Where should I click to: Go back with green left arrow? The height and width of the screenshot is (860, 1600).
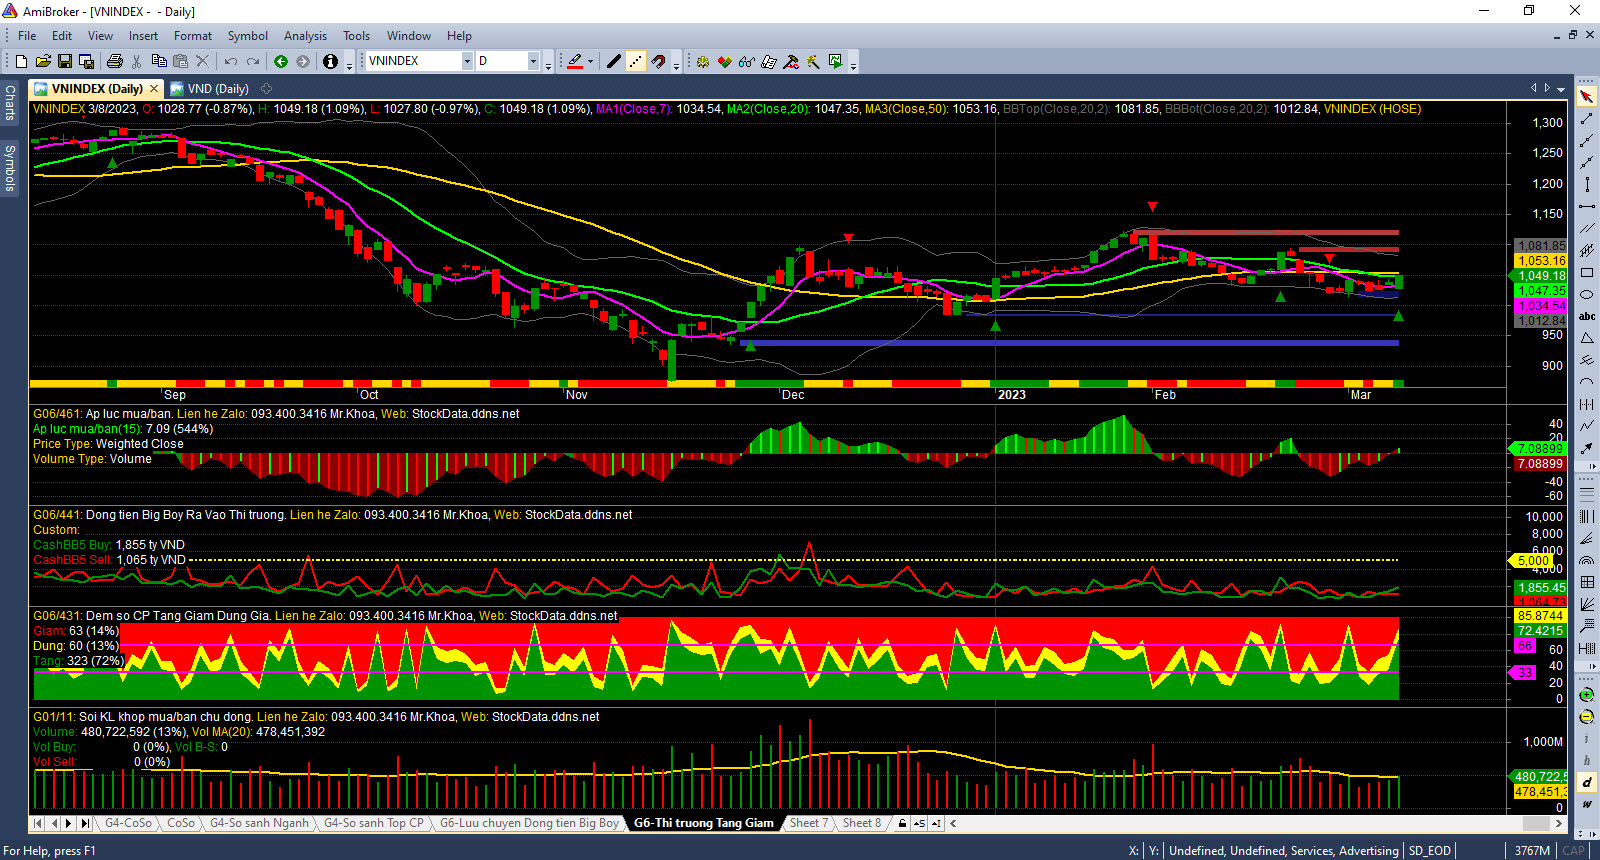pos(281,61)
